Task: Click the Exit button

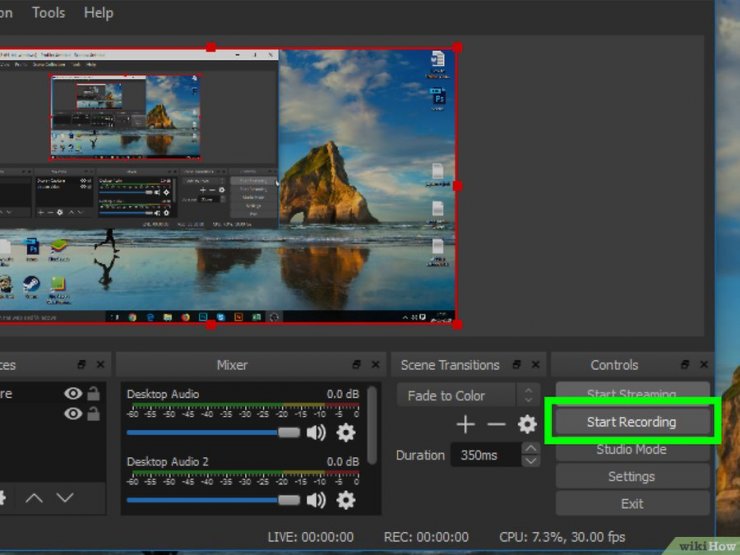Action: 631,504
